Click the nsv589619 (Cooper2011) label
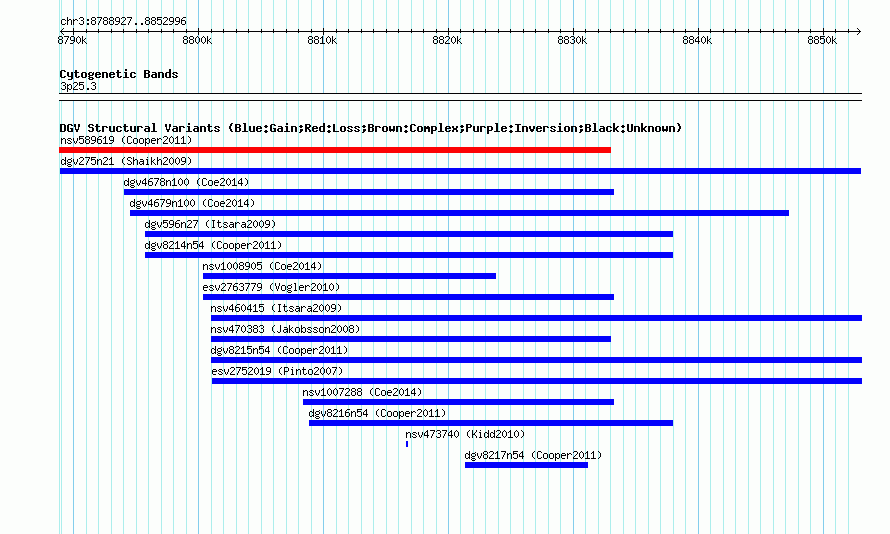The width and height of the screenshot is (890, 534). [x=126, y=140]
